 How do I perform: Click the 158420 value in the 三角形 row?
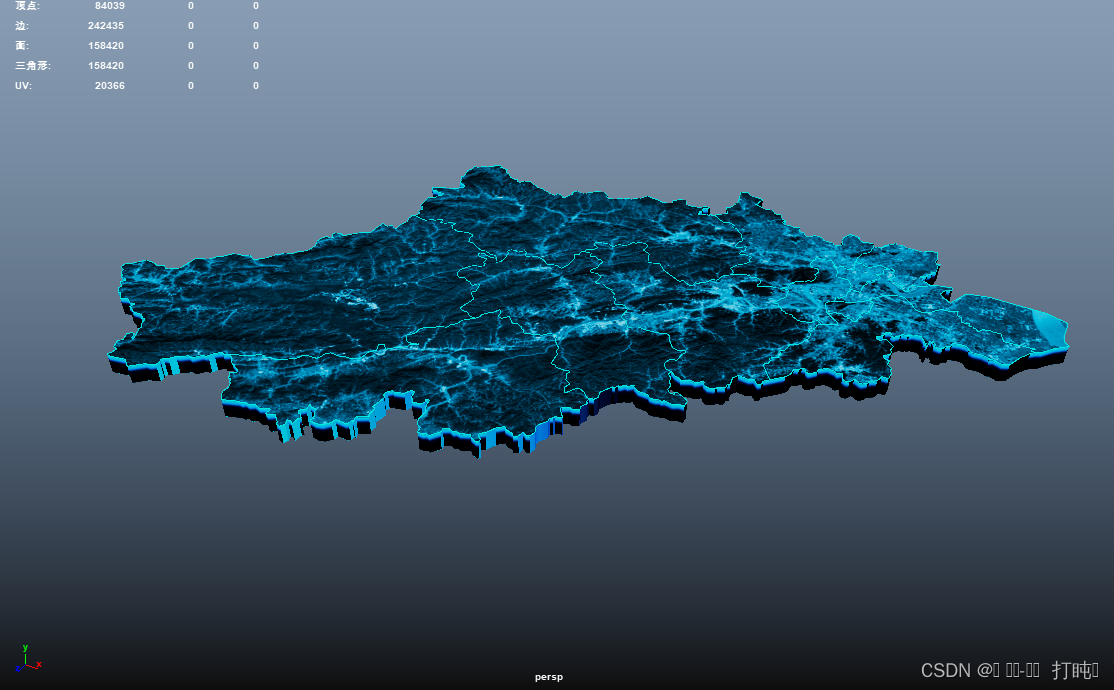[x=106, y=65]
